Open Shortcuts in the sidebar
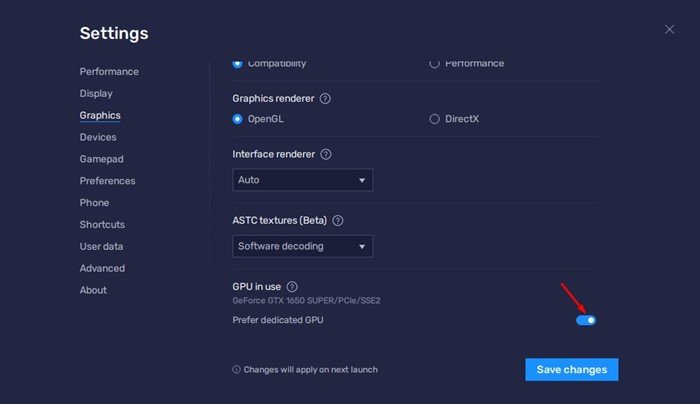The image size is (700, 404). (x=102, y=225)
